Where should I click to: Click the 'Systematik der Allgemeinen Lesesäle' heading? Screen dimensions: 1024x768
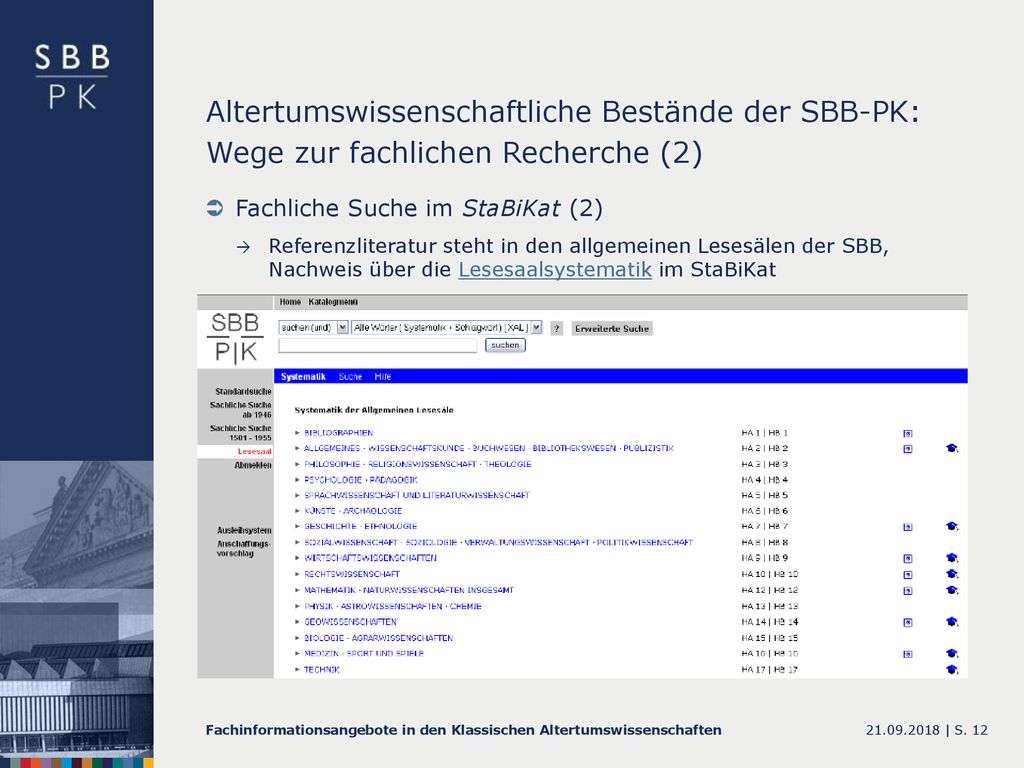[x=374, y=410]
